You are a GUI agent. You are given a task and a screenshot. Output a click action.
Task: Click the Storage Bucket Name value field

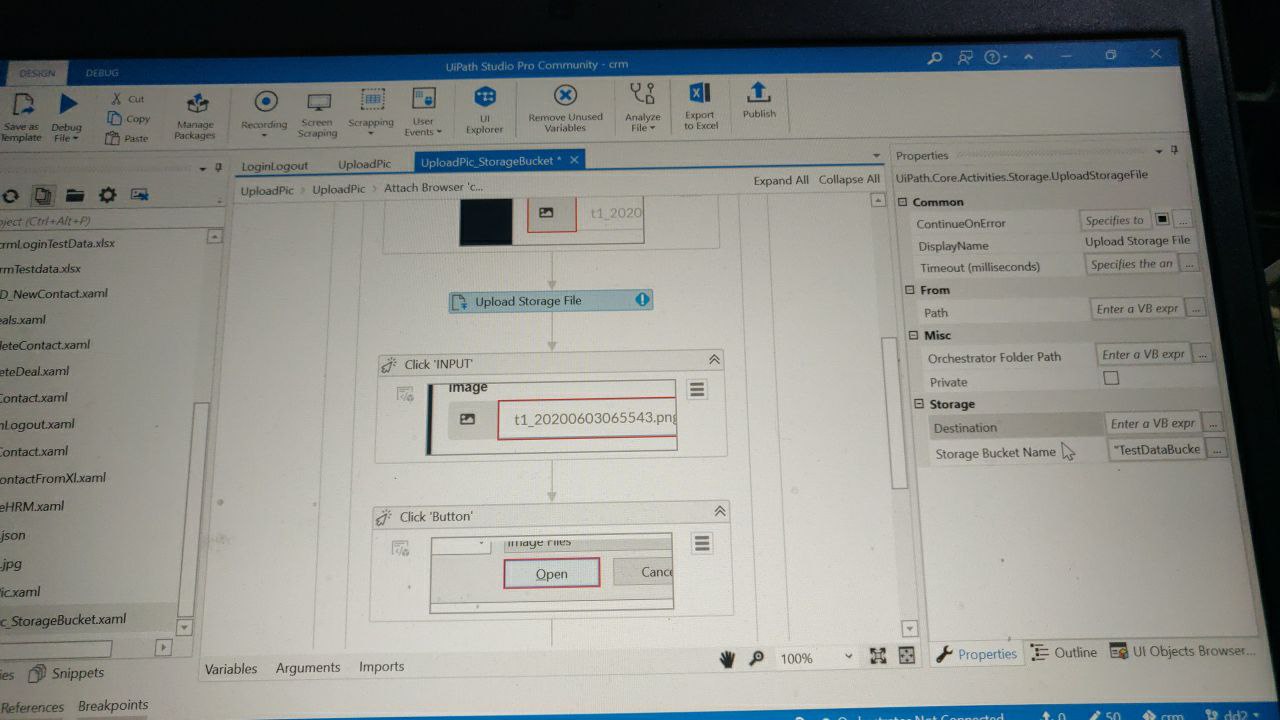(x=1157, y=450)
